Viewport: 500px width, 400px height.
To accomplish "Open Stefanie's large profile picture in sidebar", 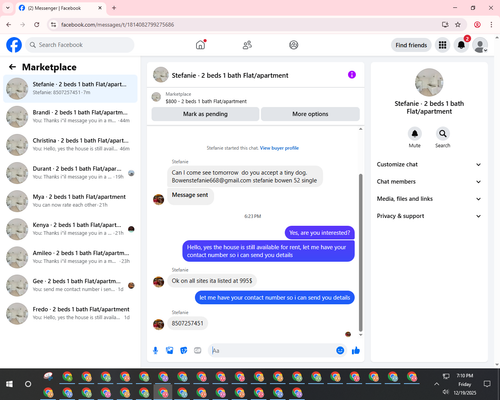I will 429,82.
